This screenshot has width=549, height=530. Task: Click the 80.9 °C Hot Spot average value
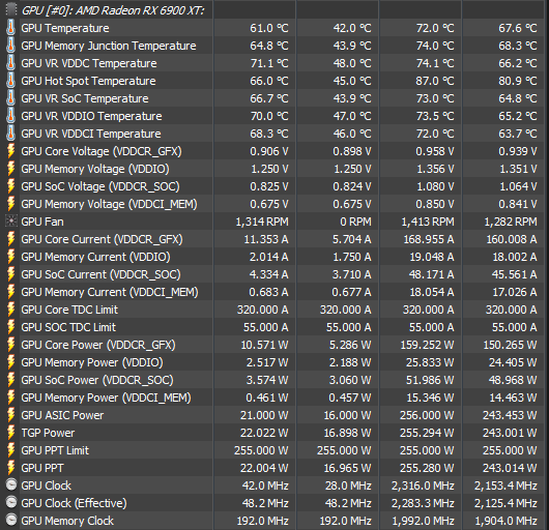tap(517, 81)
